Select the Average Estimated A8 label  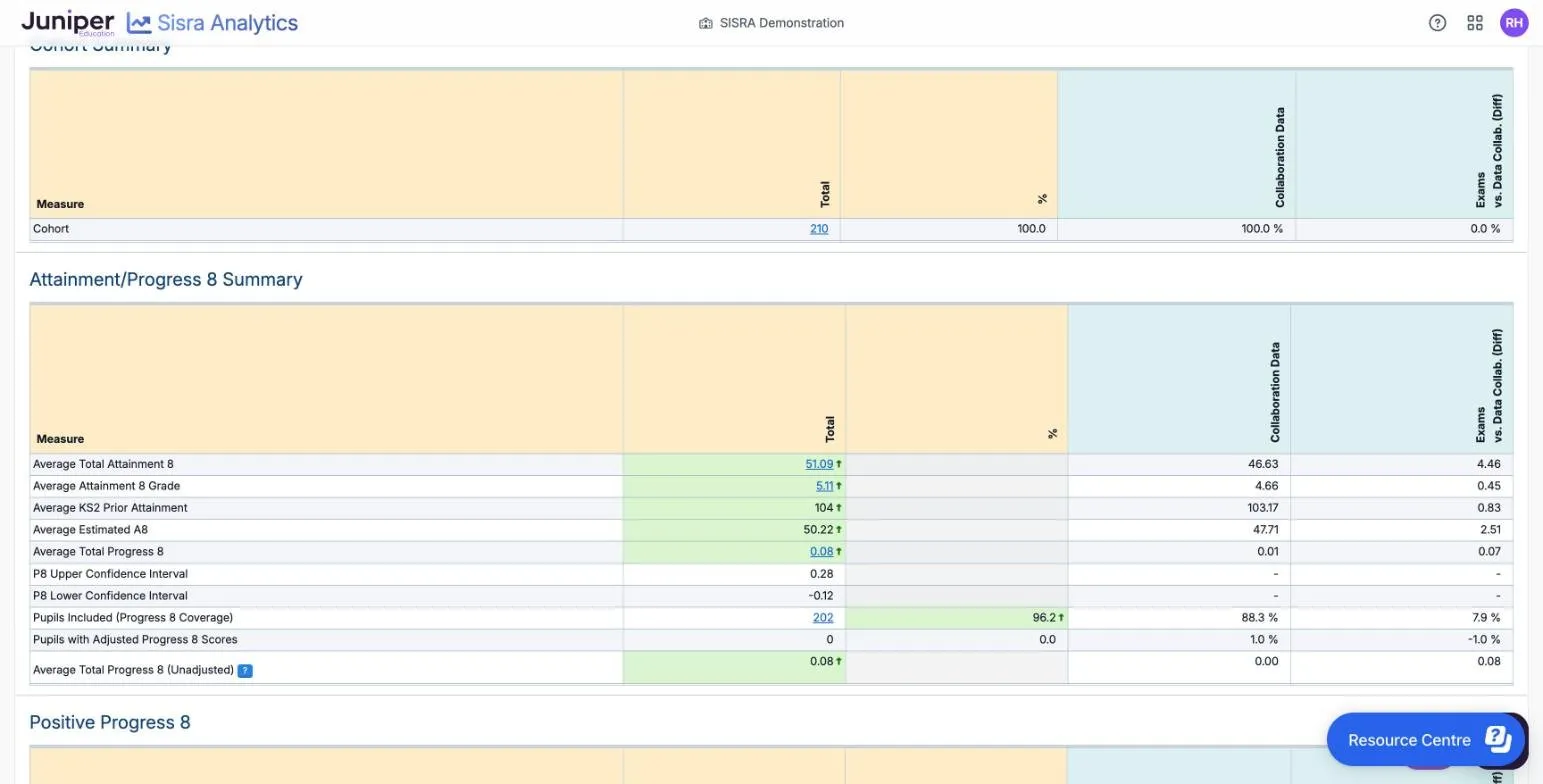click(x=90, y=530)
